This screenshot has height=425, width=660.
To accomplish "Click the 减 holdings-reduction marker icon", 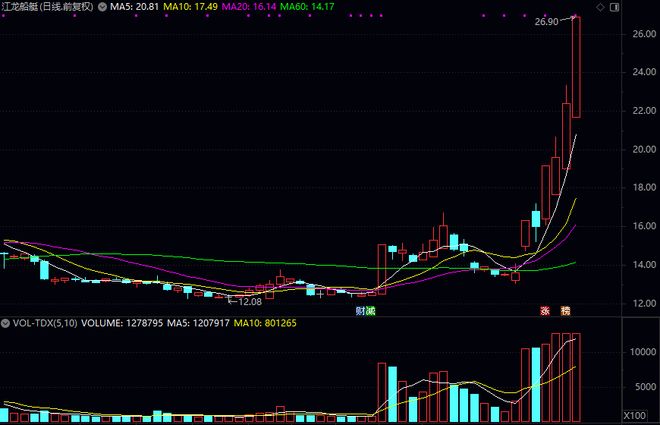I will tap(370, 310).
